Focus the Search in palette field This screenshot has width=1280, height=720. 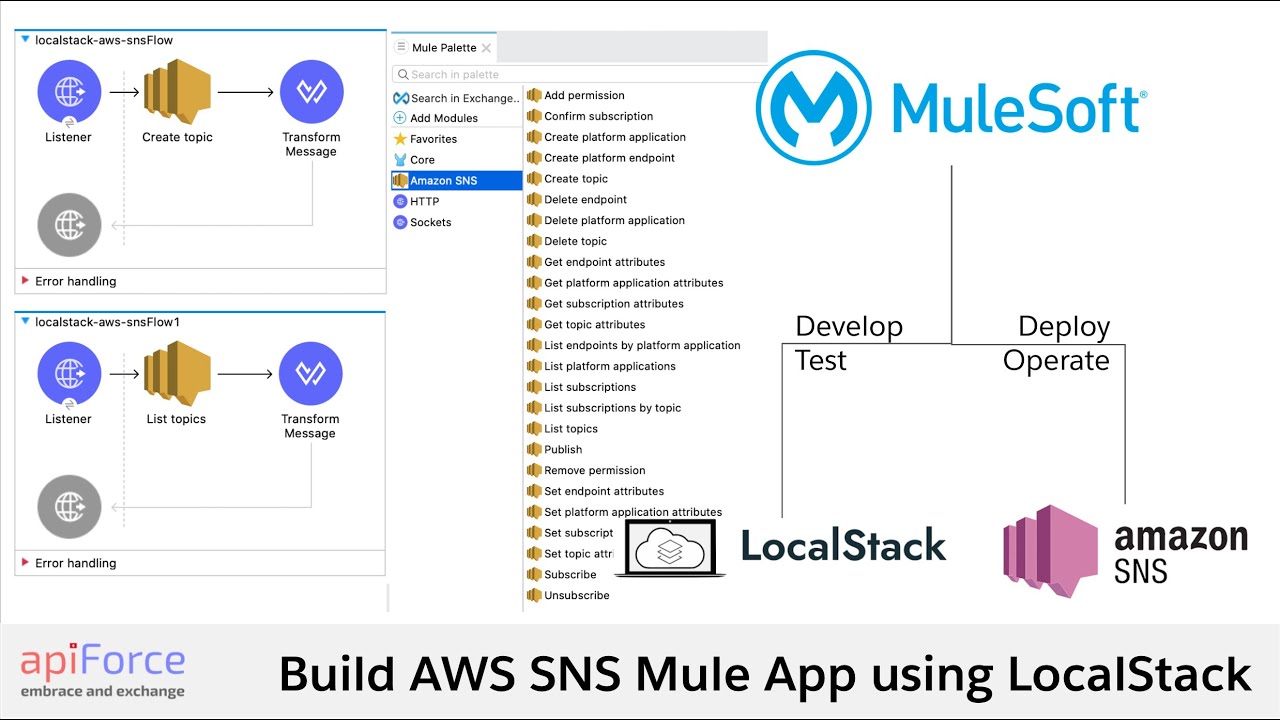580,74
